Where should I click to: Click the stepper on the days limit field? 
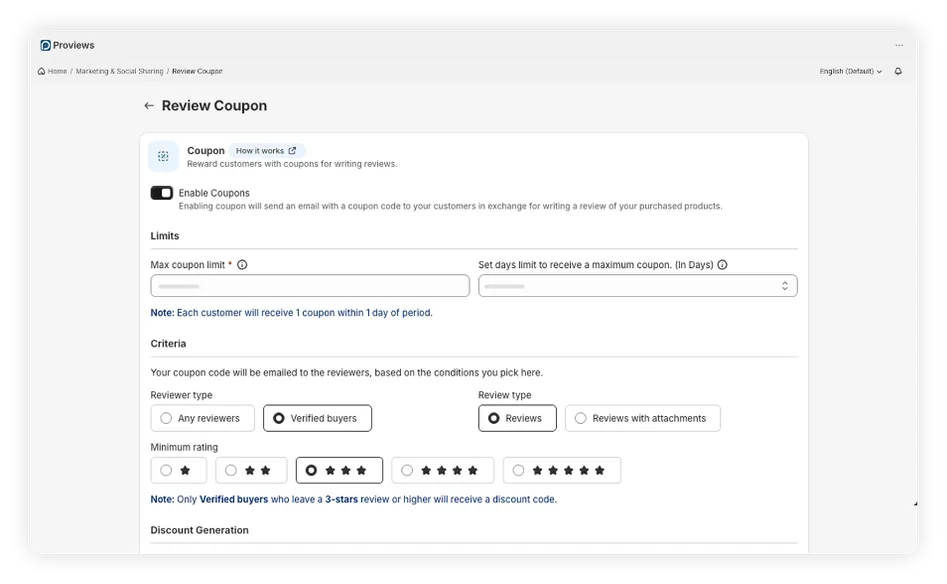click(x=785, y=285)
